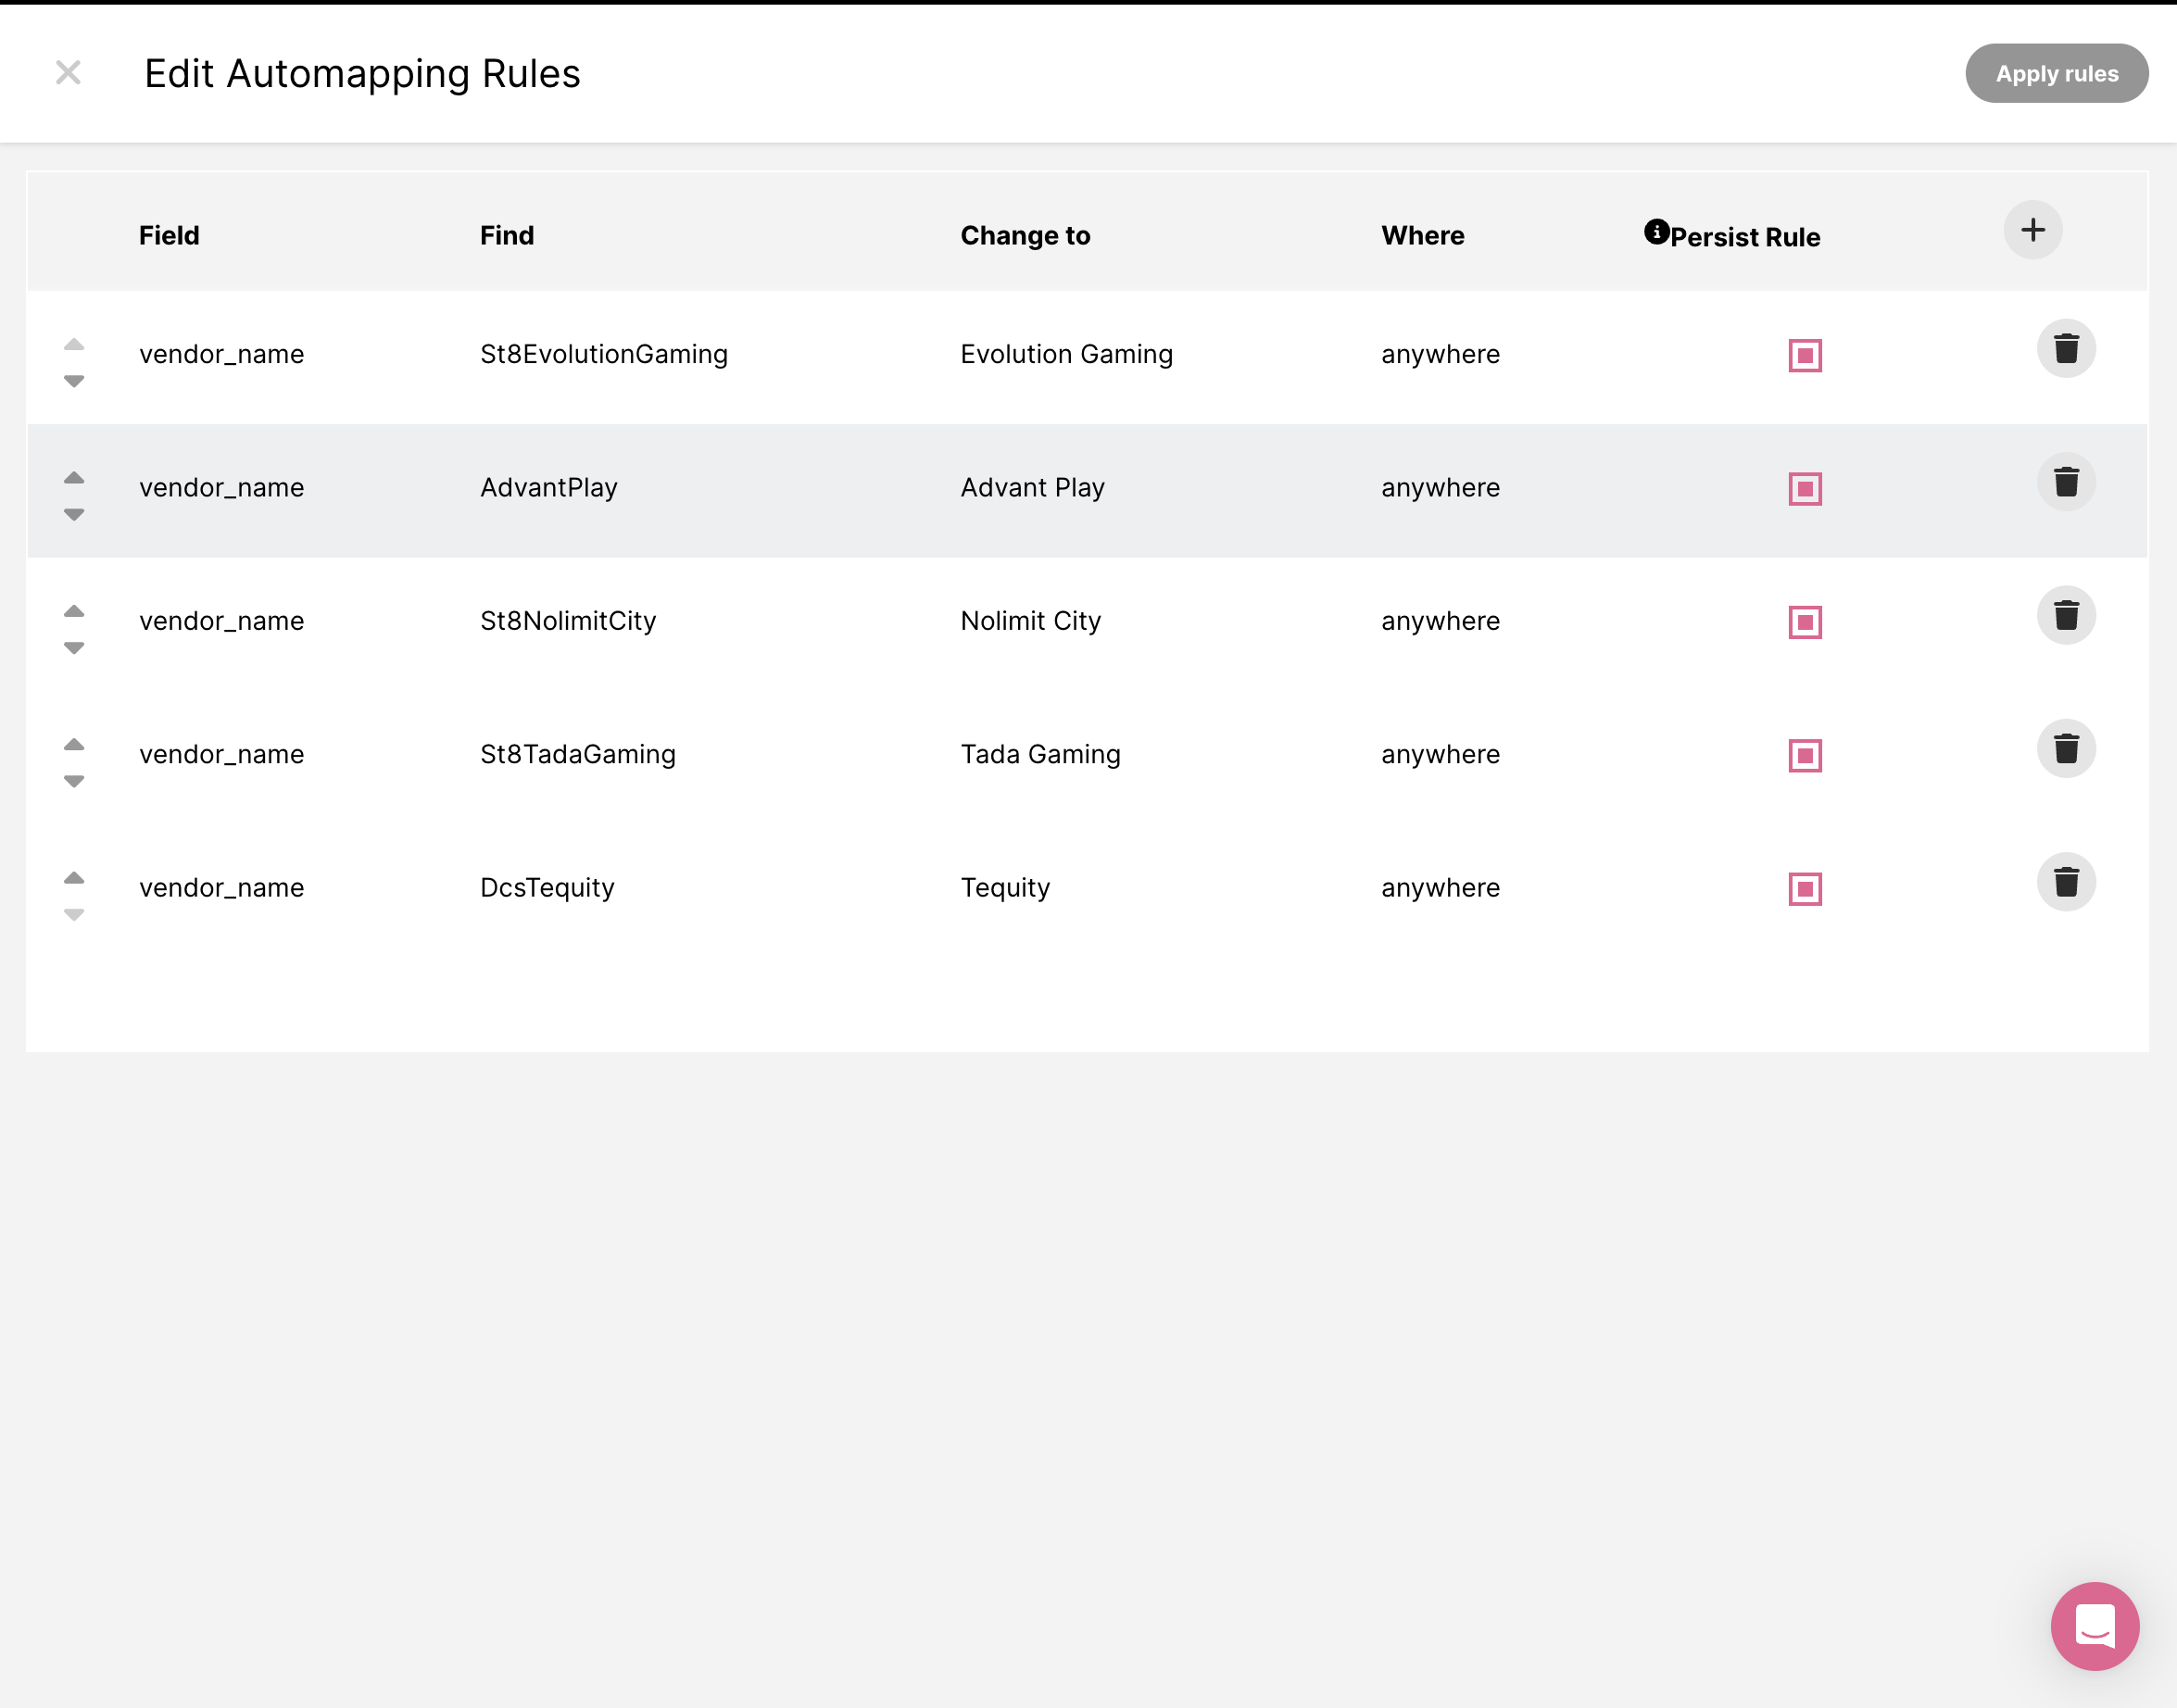Move St8EvolutionGaming rule down

(74, 381)
